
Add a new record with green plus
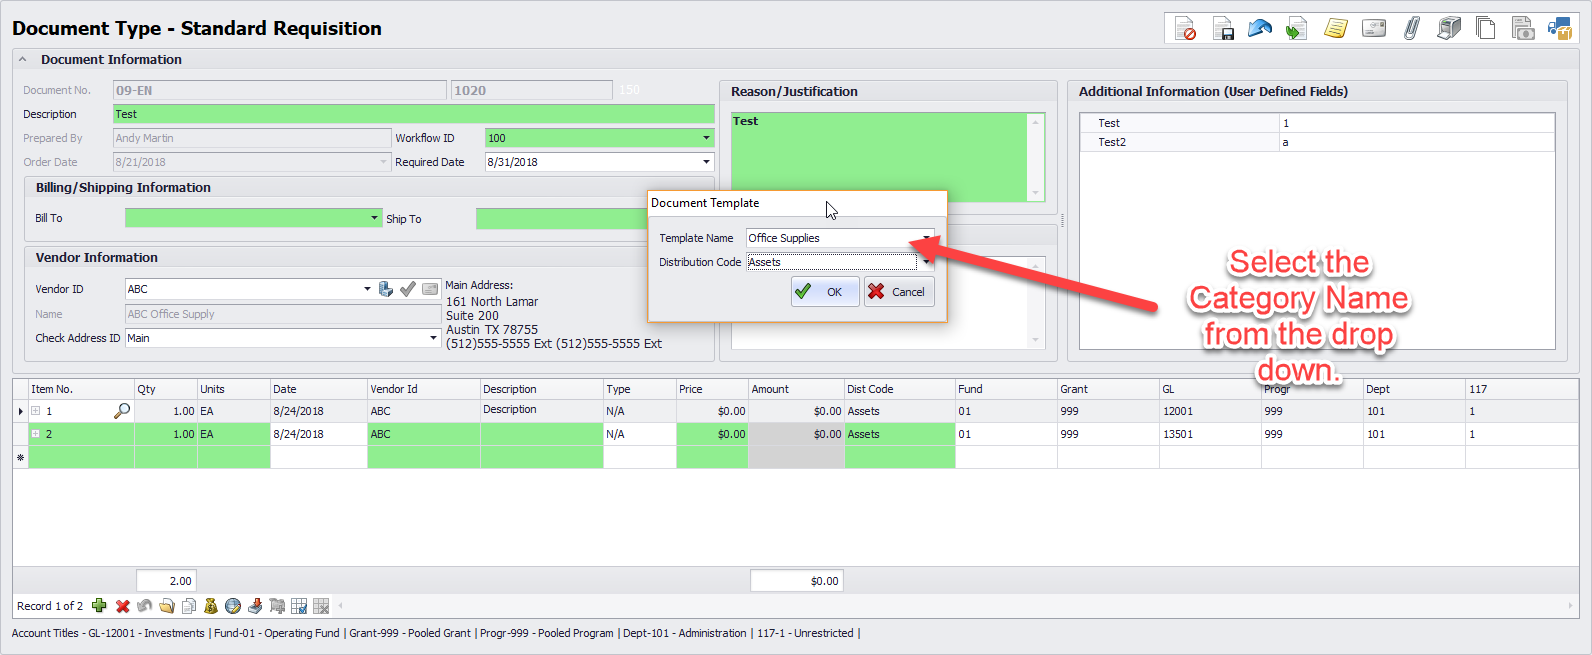(99, 606)
